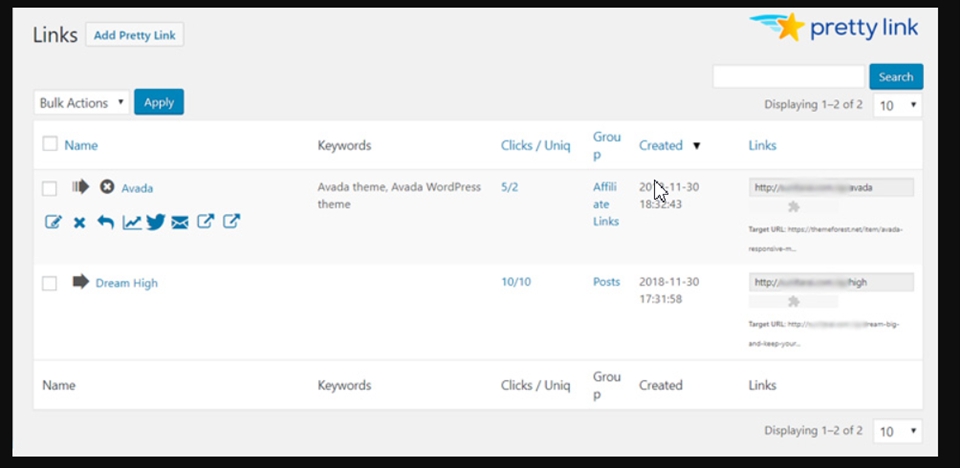Image resolution: width=960 pixels, height=468 pixels.
Task: Open the Dream High link entry
Action: [126, 283]
